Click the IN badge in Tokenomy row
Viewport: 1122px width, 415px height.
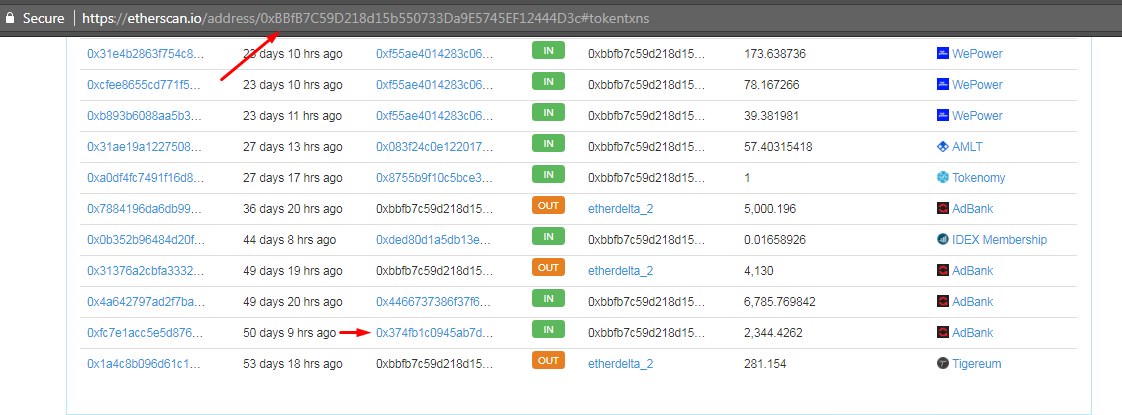[x=548, y=175]
